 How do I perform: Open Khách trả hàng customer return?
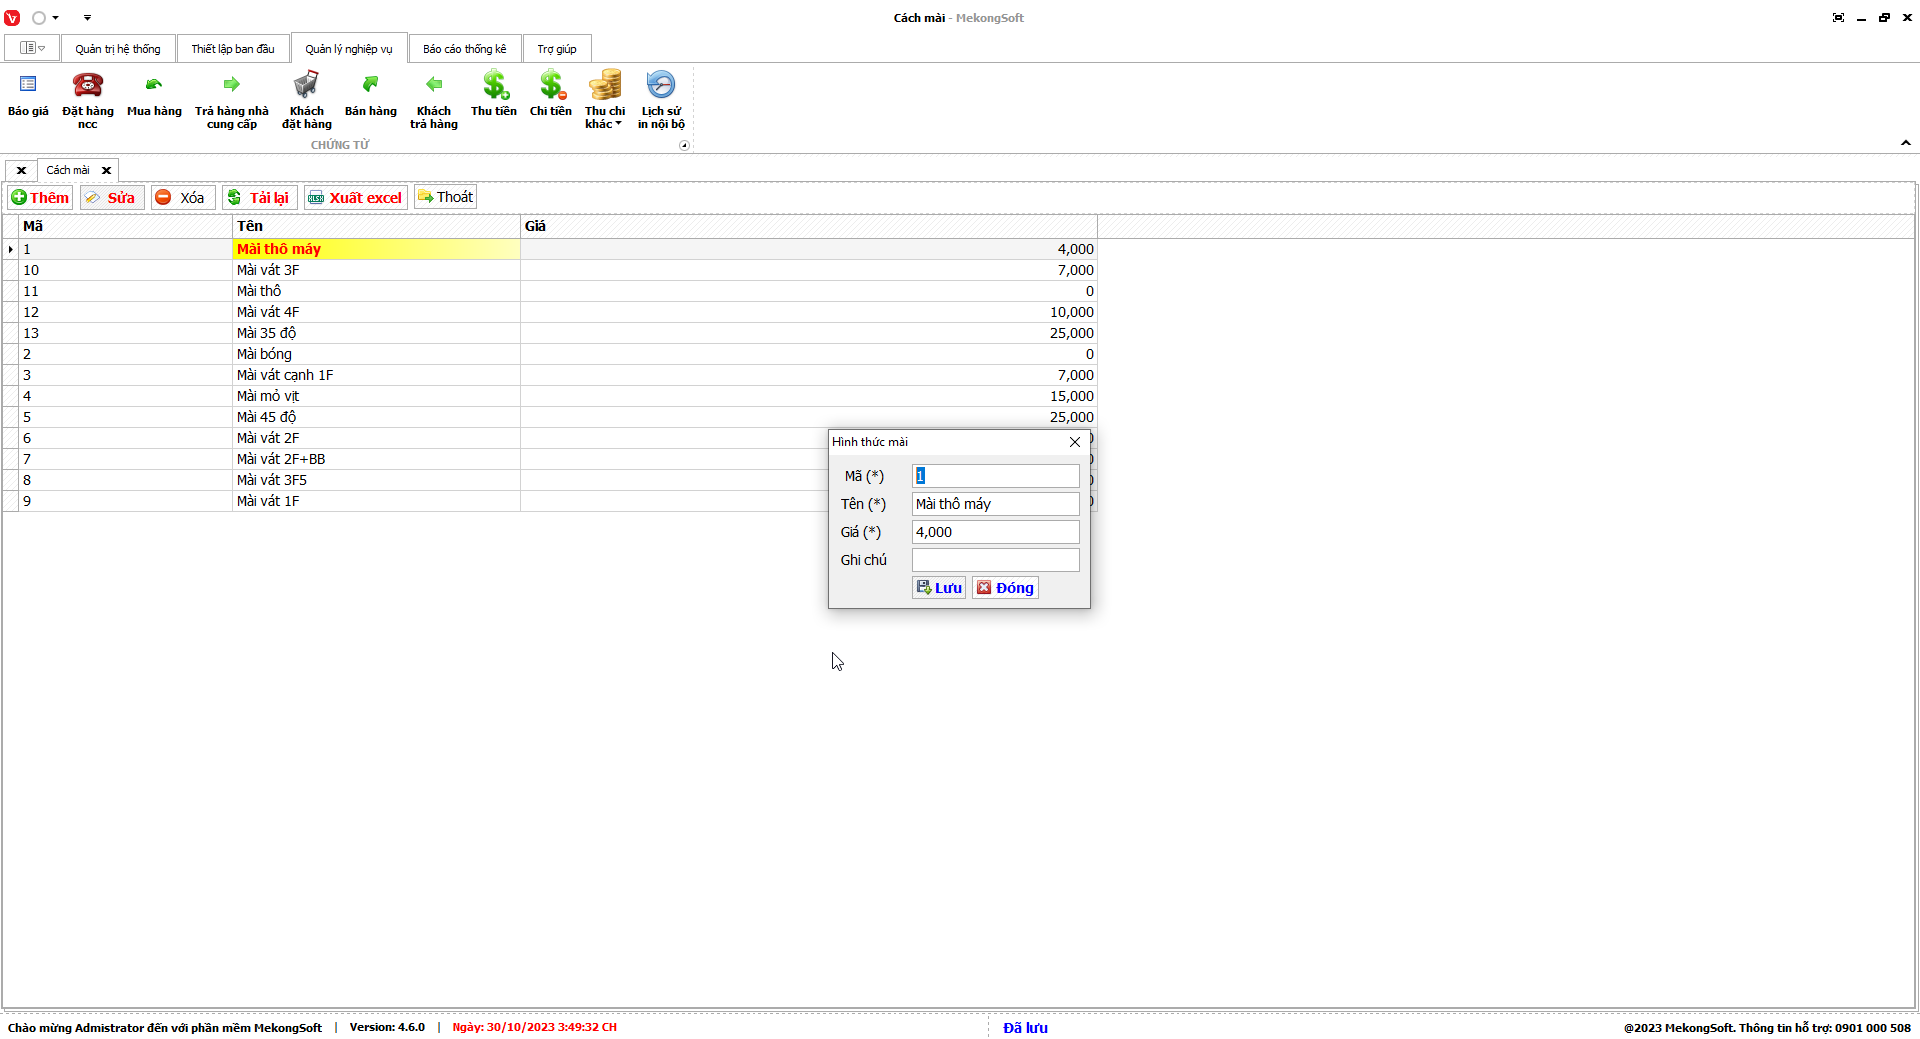[434, 98]
